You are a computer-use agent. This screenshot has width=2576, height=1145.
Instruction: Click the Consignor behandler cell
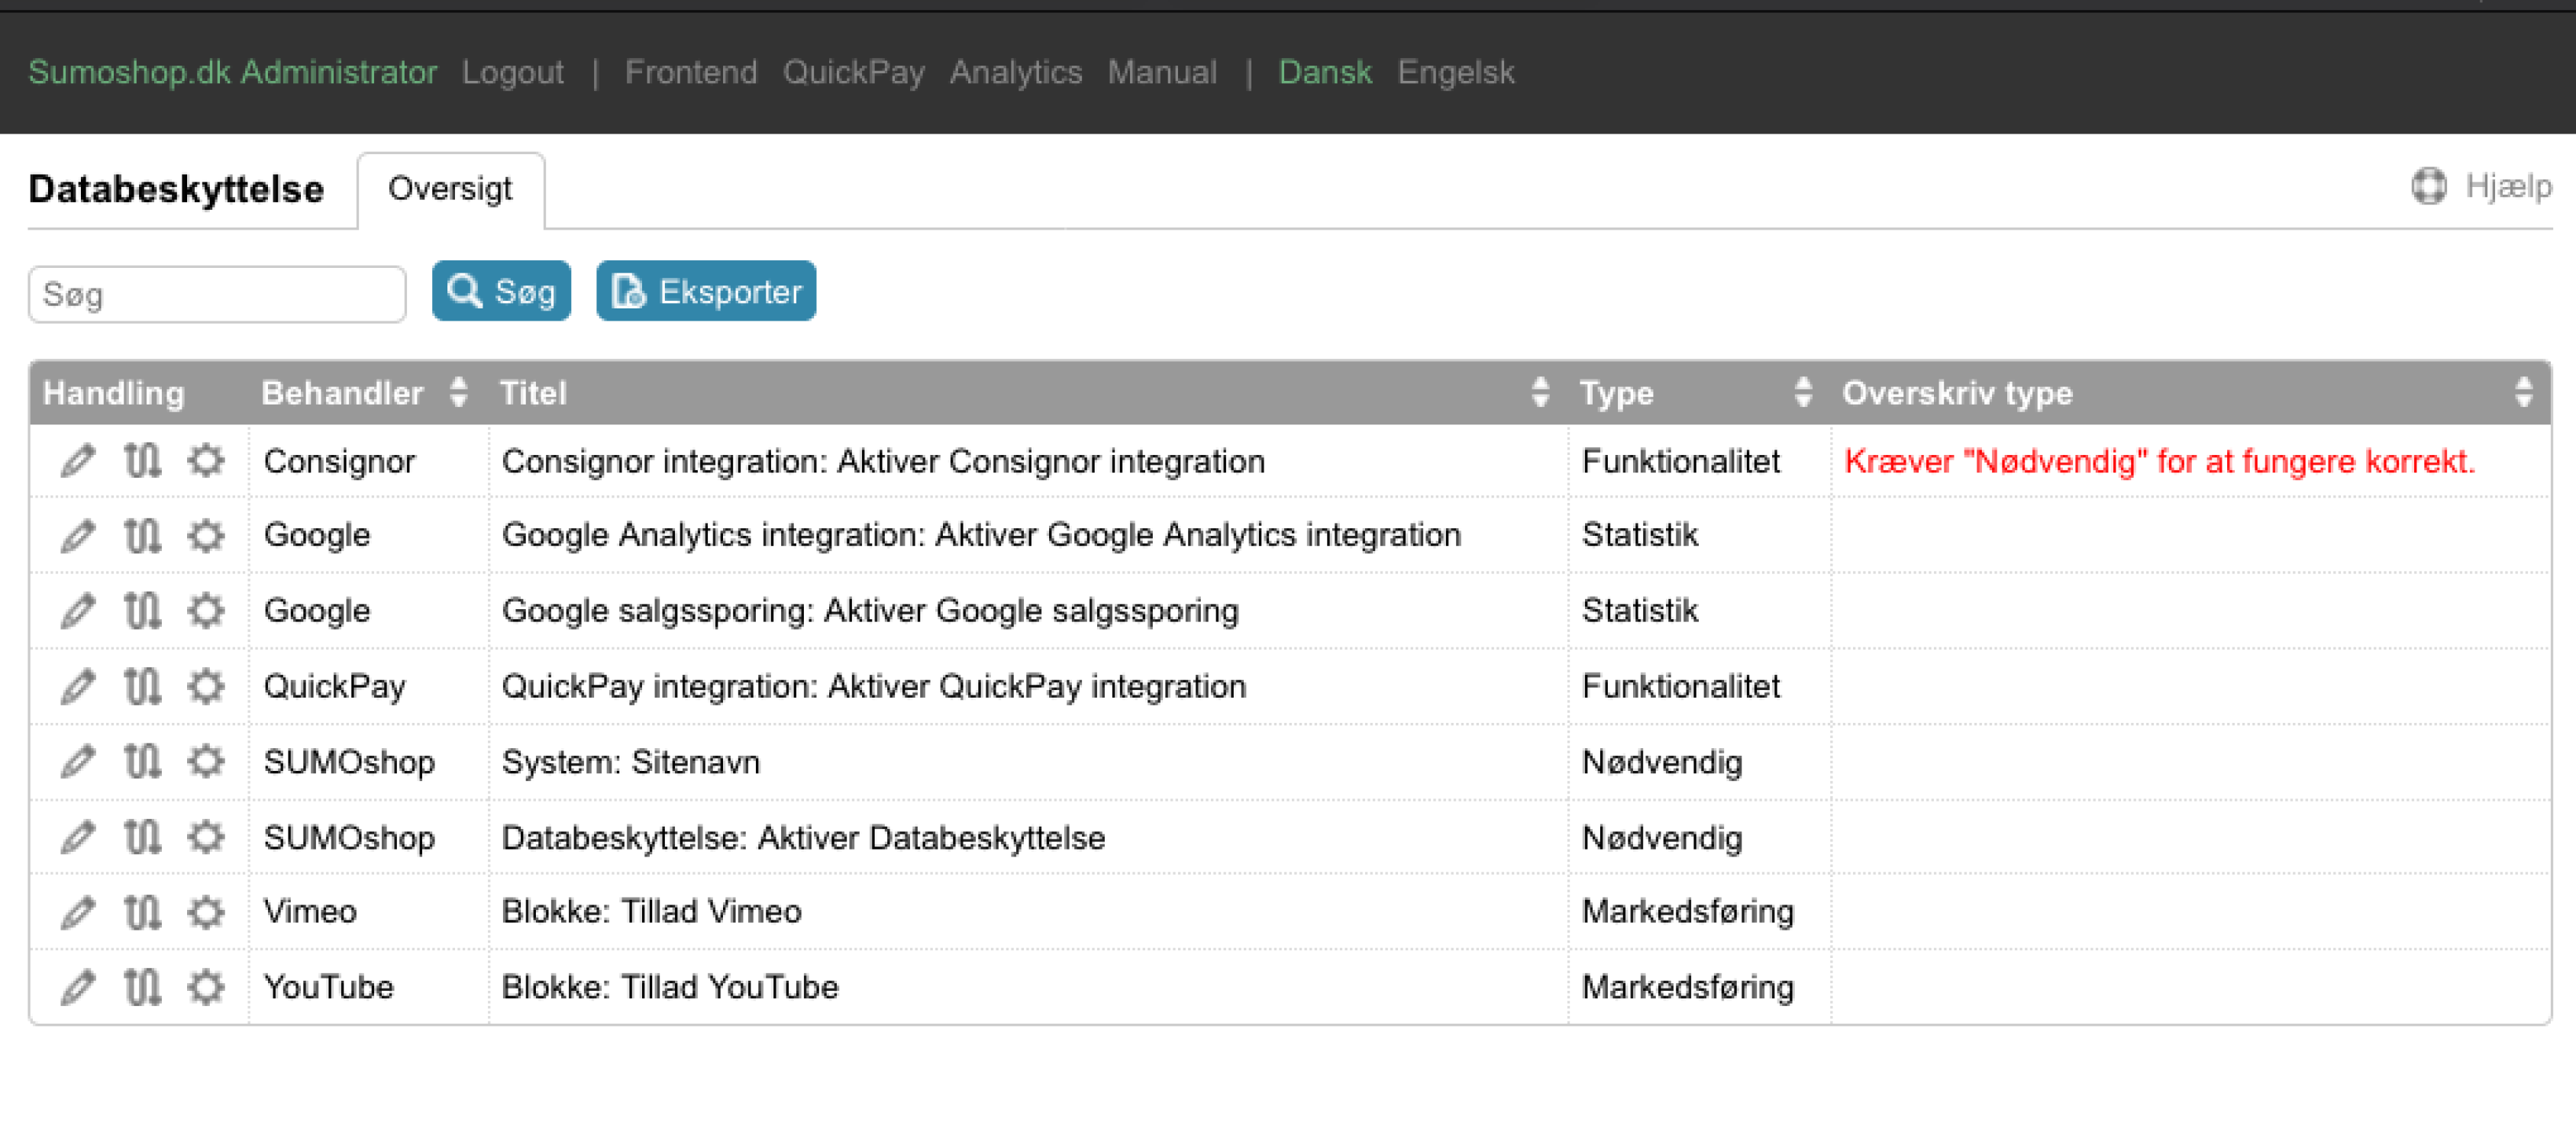click(x=339, y=461)
